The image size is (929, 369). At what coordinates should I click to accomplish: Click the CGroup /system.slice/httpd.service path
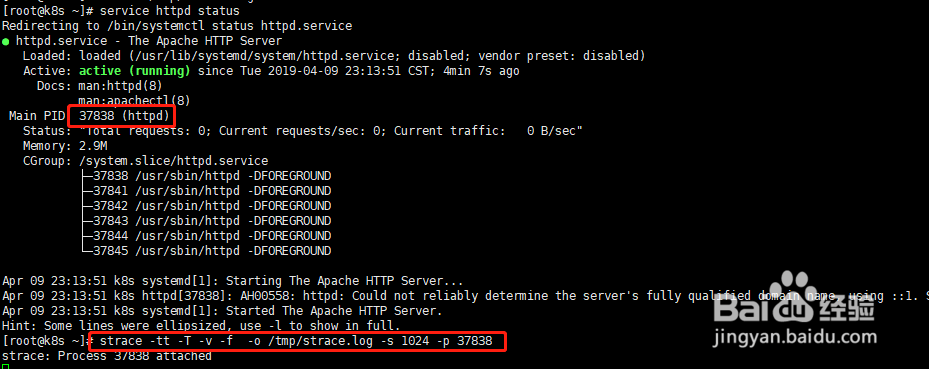pos(174,161)
